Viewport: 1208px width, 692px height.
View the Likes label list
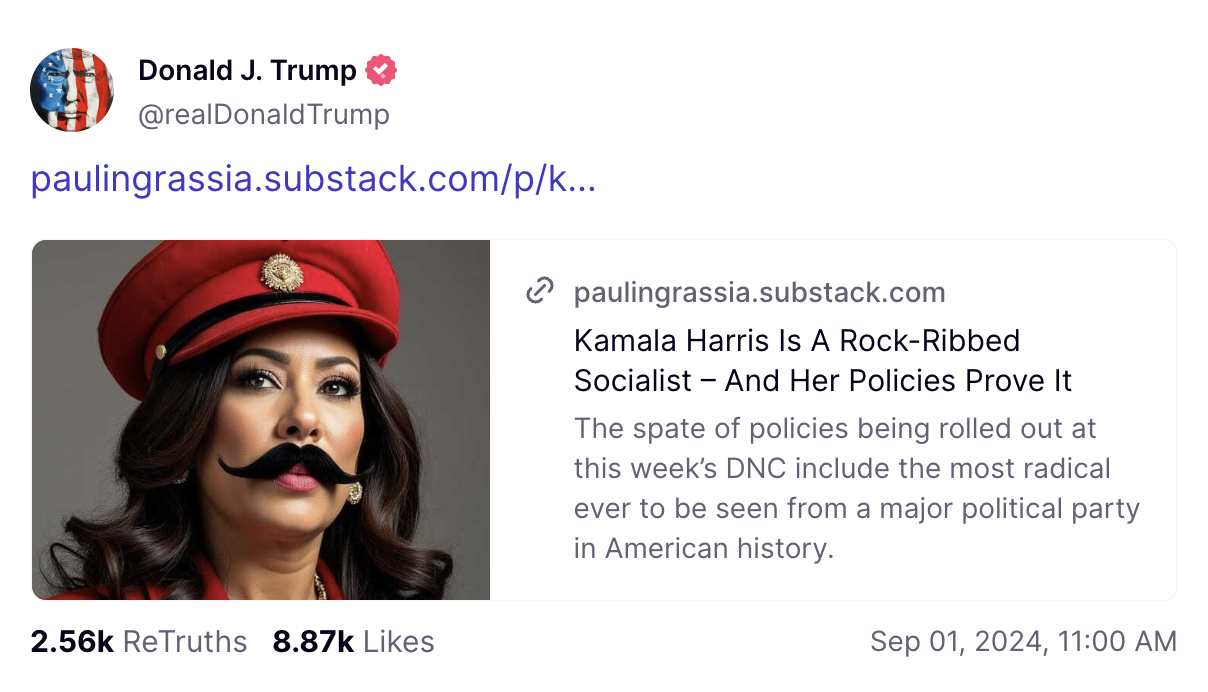[398, 641]
